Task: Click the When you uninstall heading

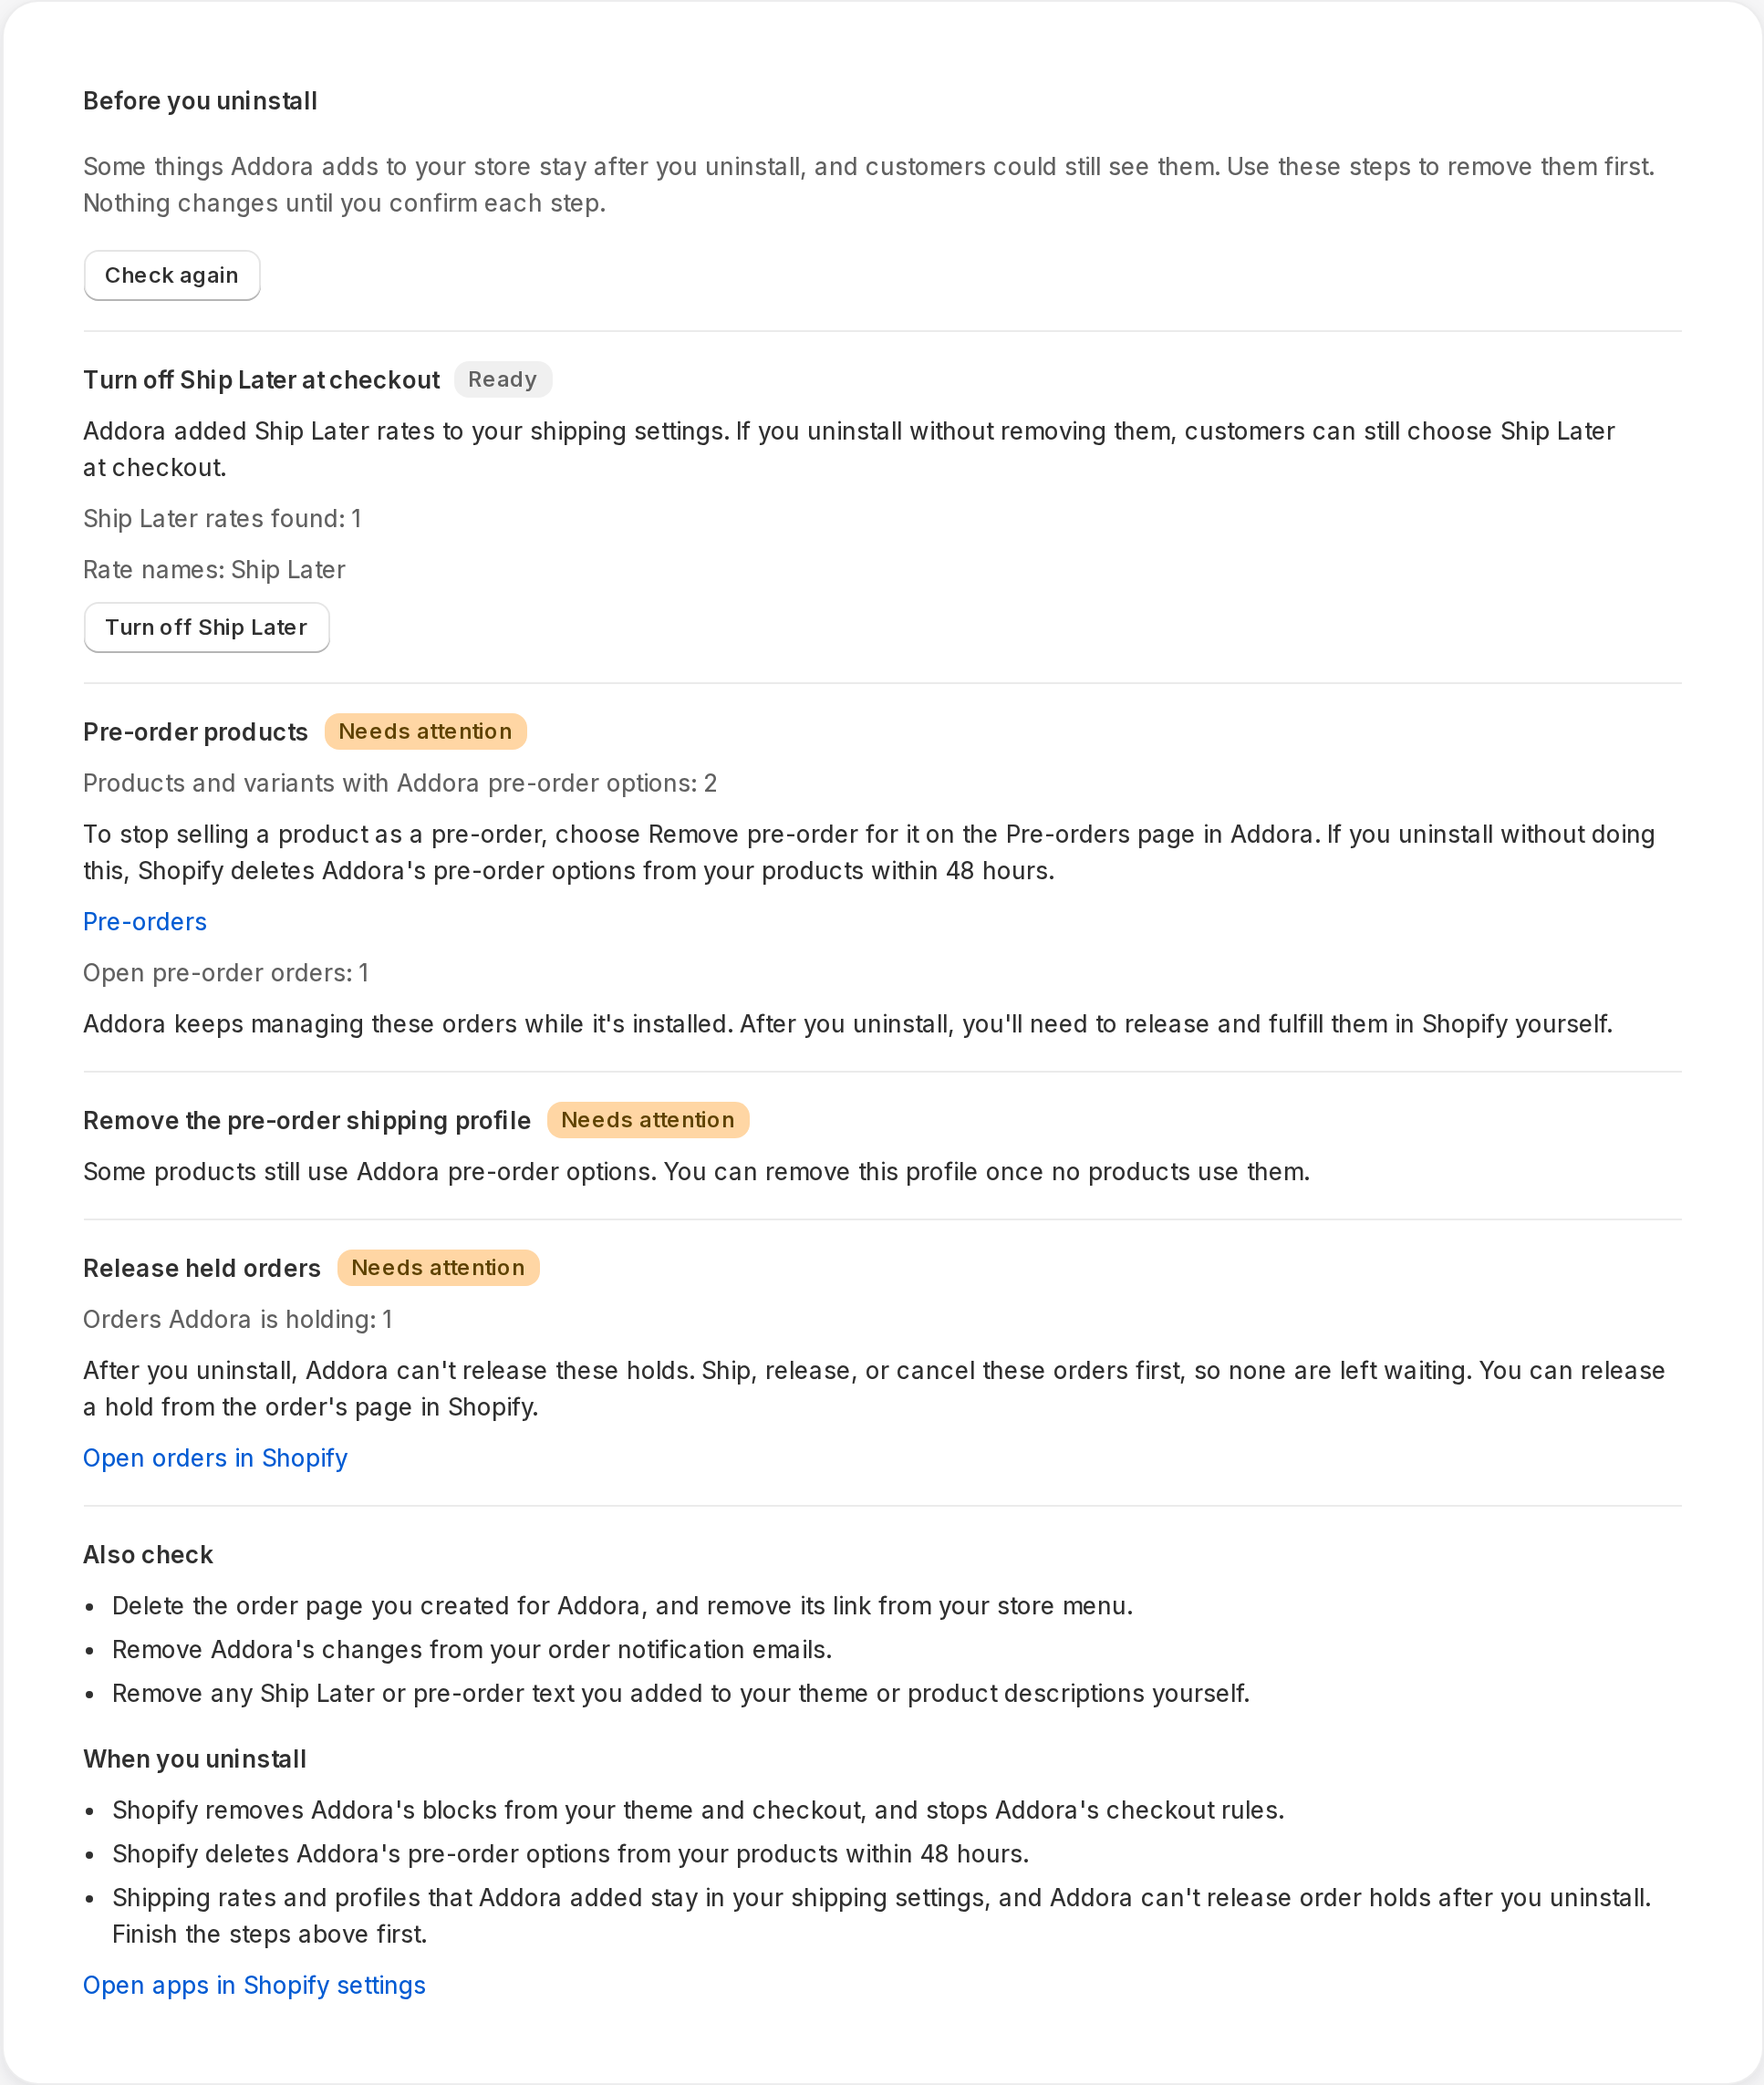Action: 195,1759
